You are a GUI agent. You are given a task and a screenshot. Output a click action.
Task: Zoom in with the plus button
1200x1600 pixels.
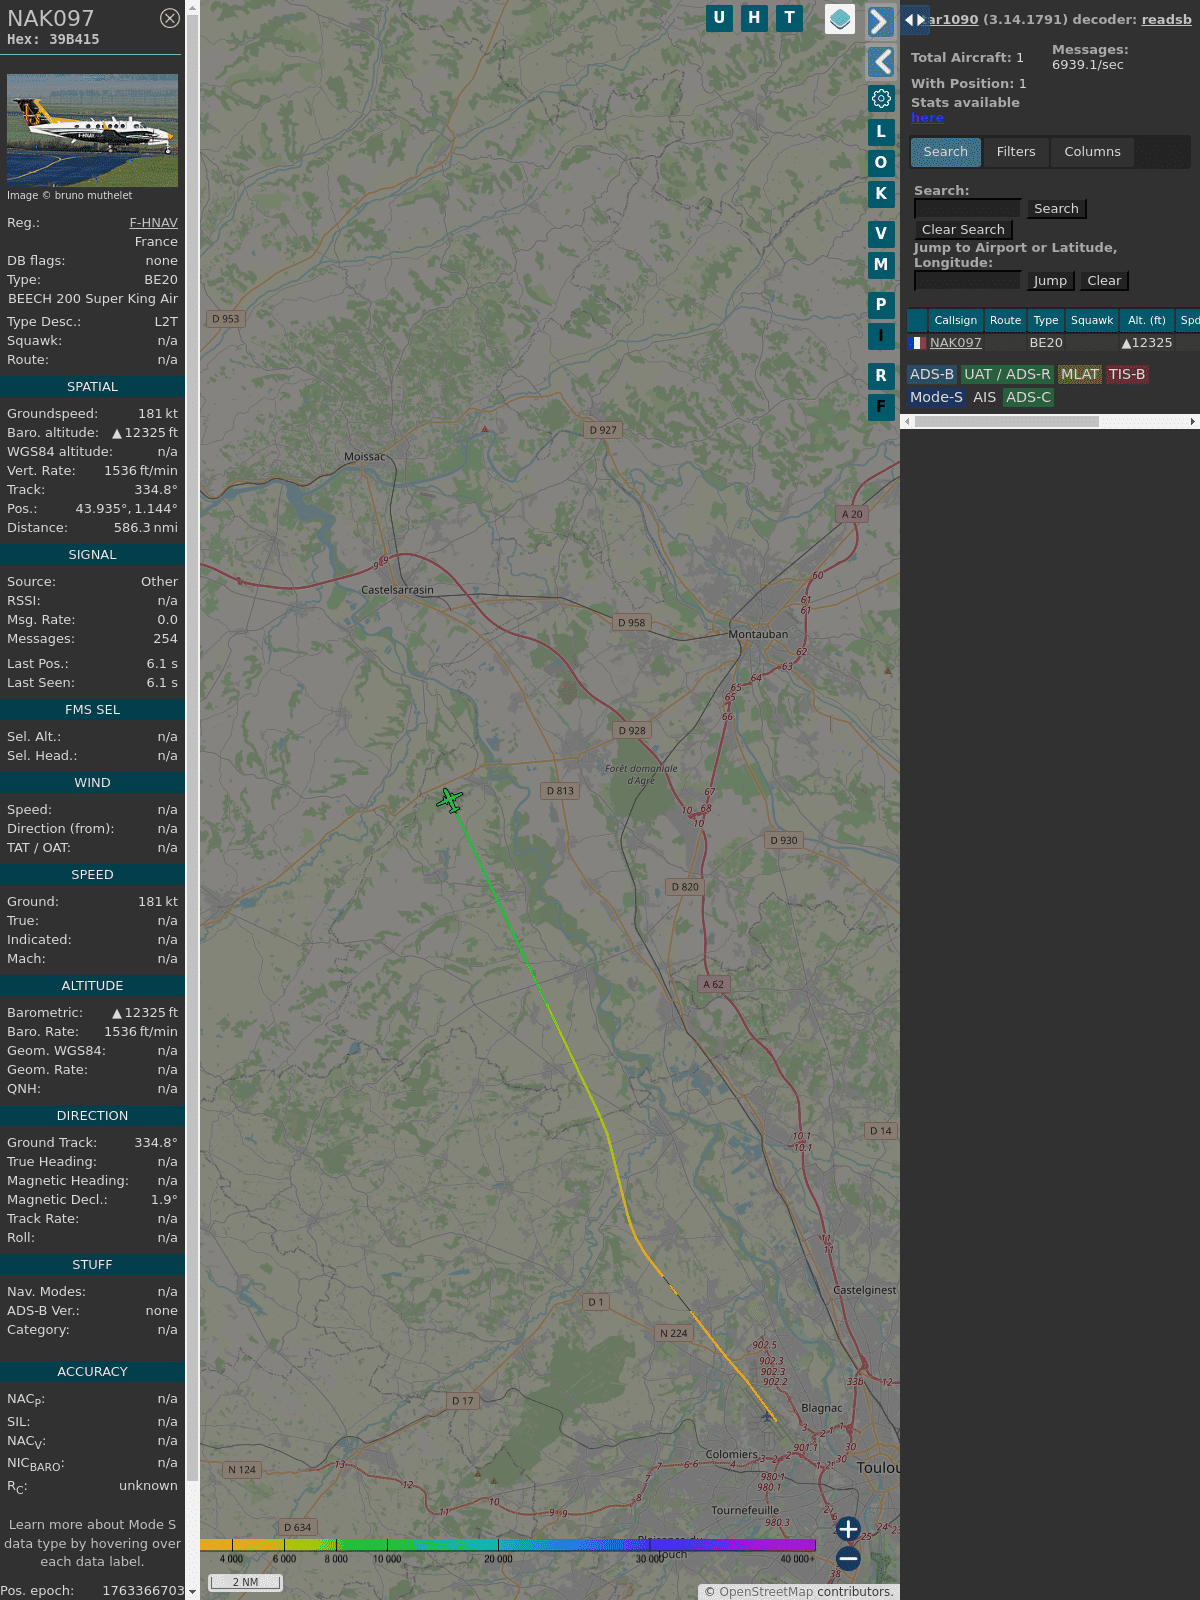click(x=848, y=1529)
